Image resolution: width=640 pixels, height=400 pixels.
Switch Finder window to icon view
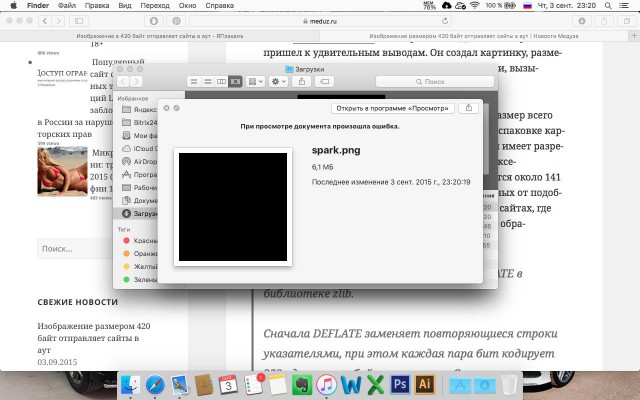[x=194, y=82]
